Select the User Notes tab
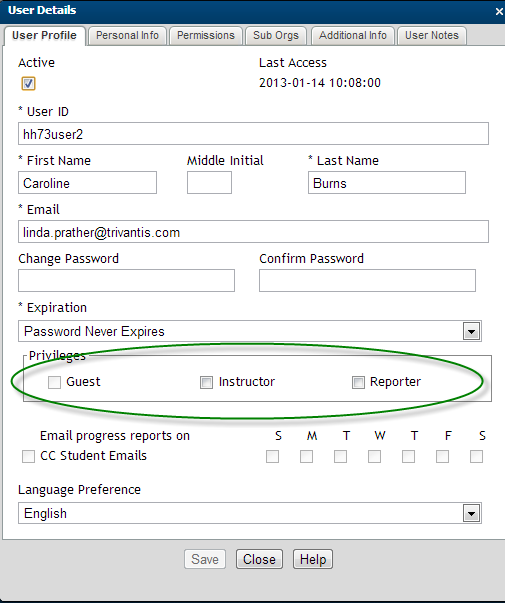505x603 pixels. click(x=432, y=35)
